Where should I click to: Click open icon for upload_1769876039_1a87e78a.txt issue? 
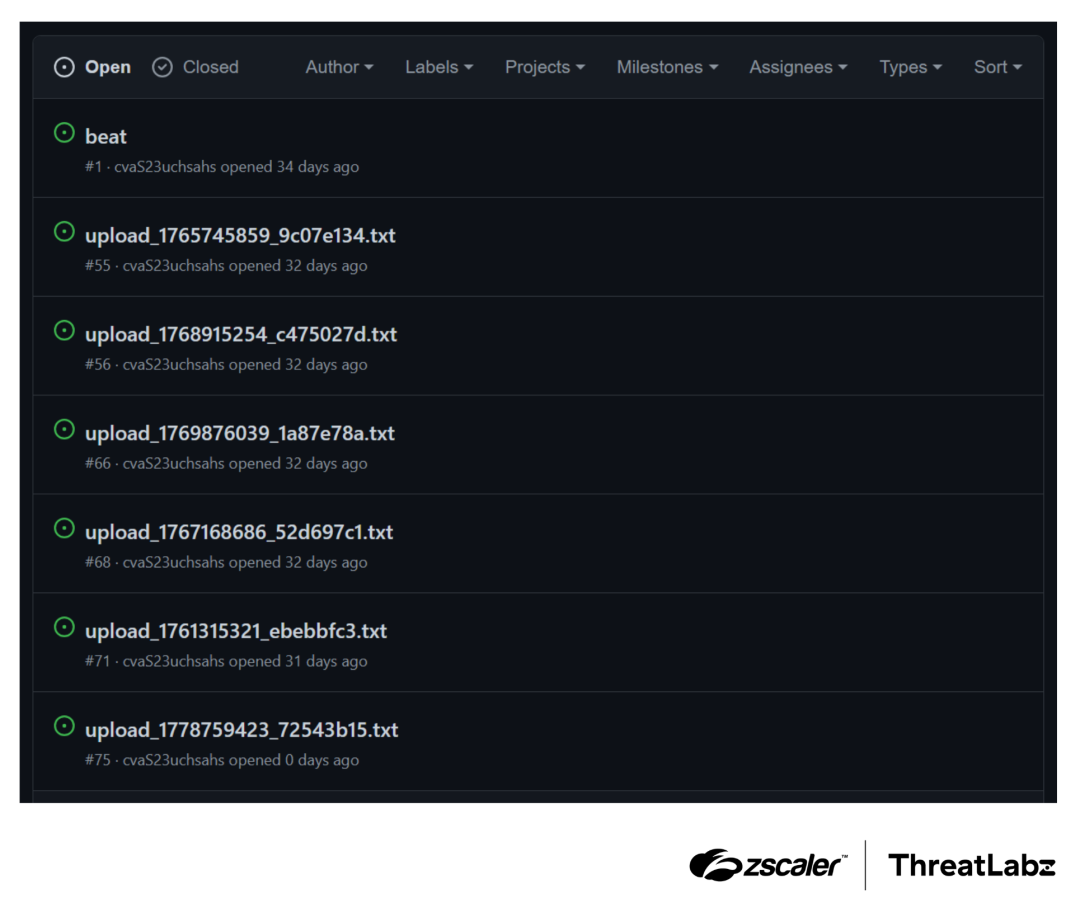pyautogui.click(x=64, y=430)
